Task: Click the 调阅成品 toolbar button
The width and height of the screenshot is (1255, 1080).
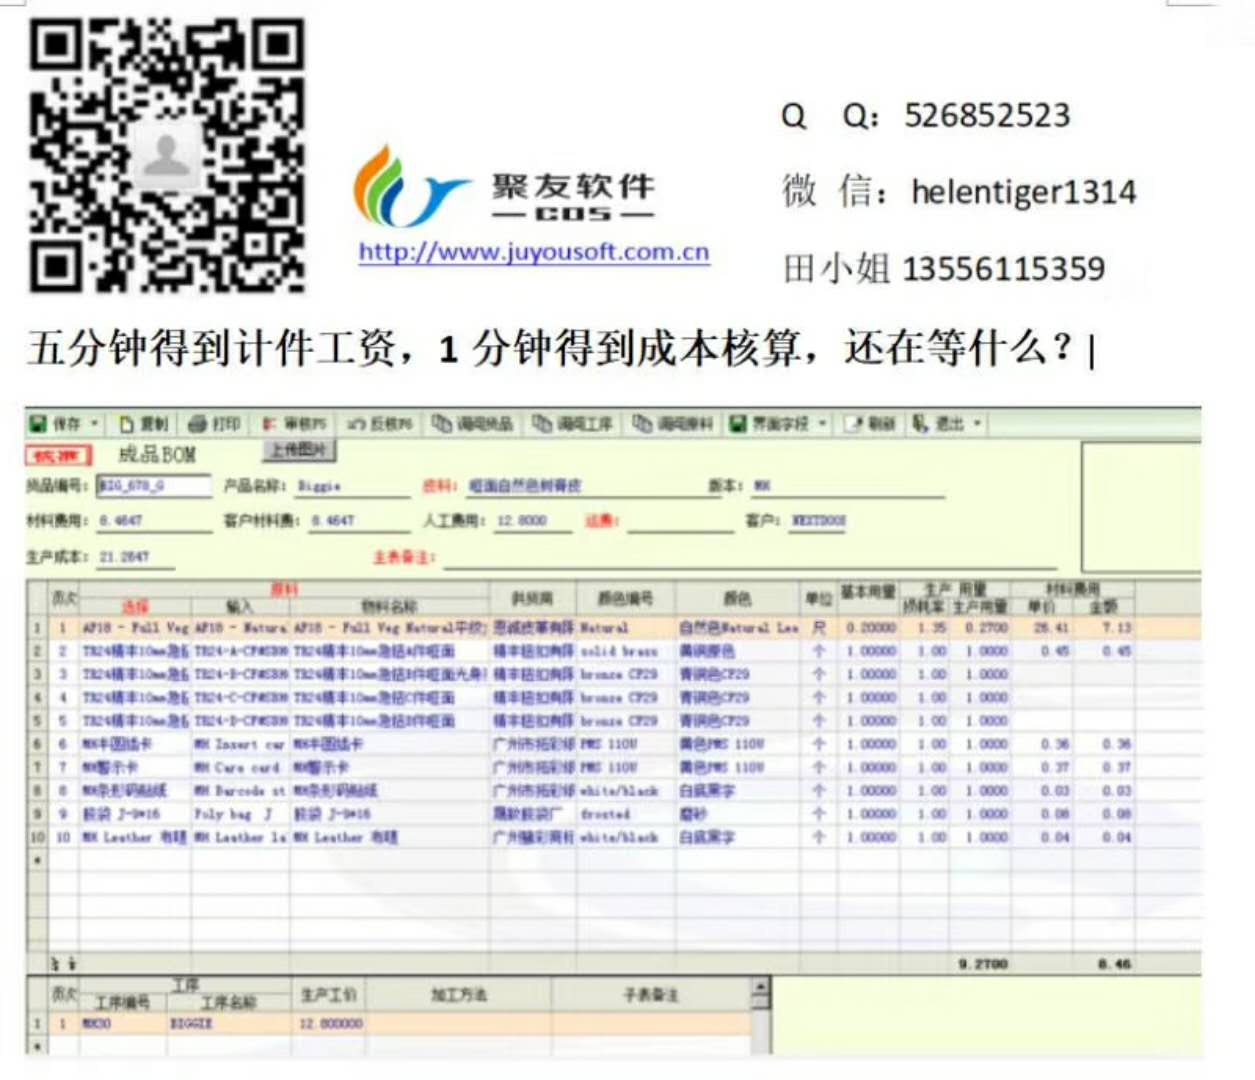Action: 473,424
